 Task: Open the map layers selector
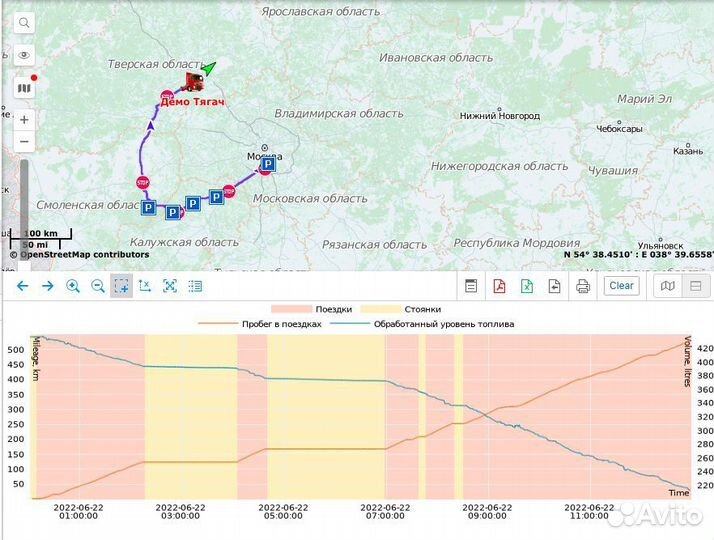[x=25, y=88]
